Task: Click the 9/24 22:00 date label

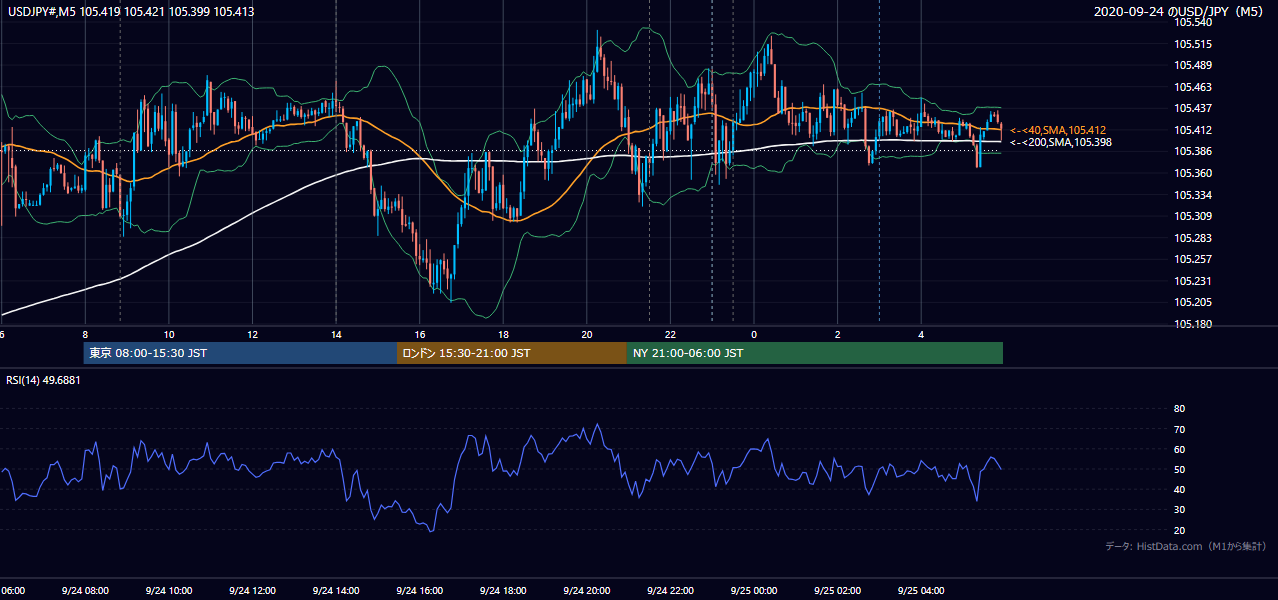Action: coord(670,591)
